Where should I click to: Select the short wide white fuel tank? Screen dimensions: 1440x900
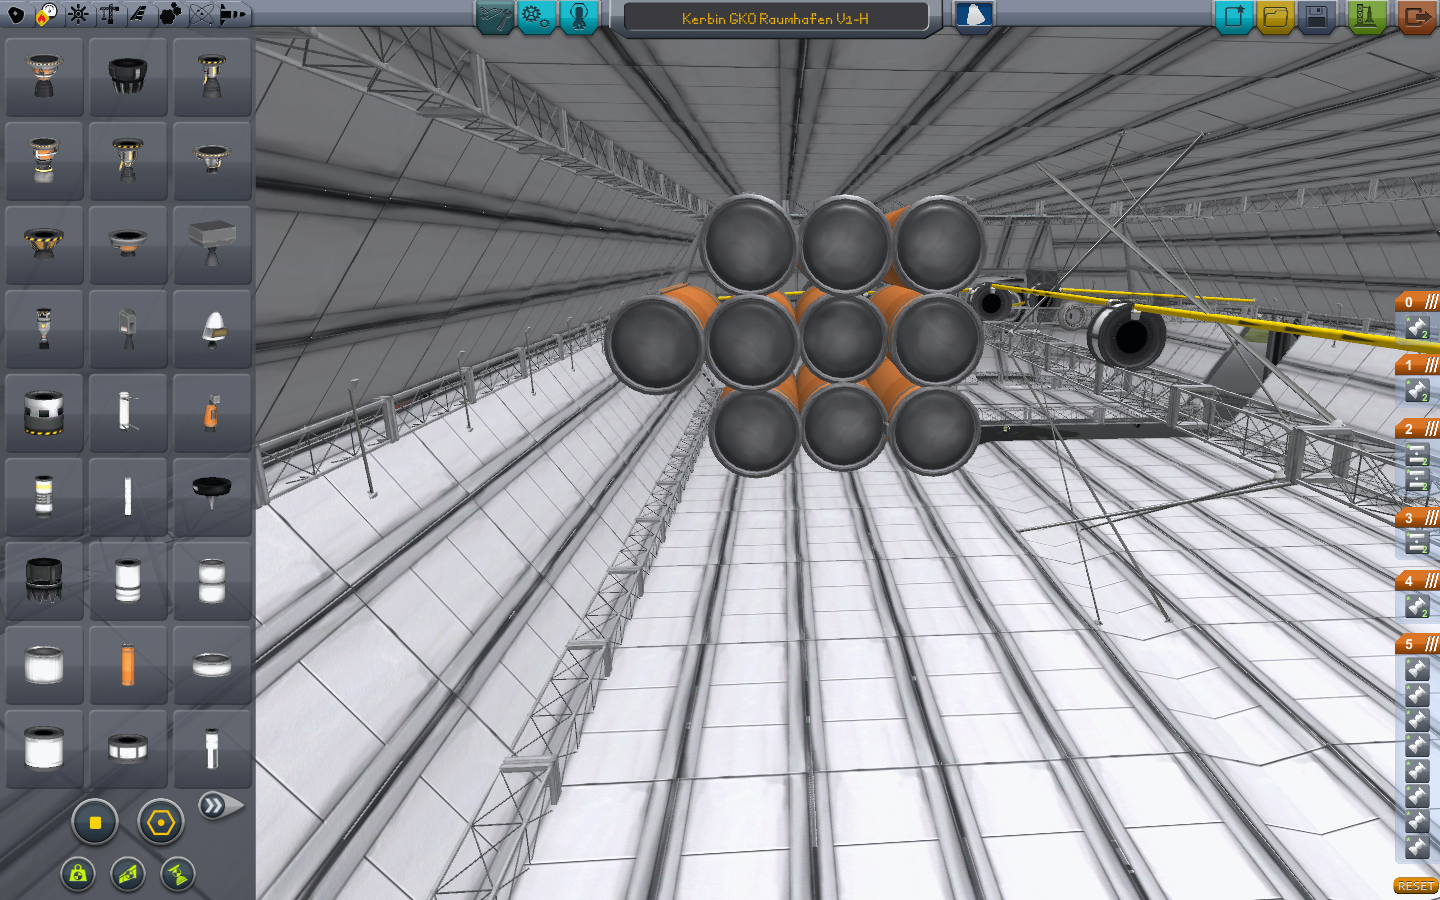pyautogui.click(x=44, y=665)
